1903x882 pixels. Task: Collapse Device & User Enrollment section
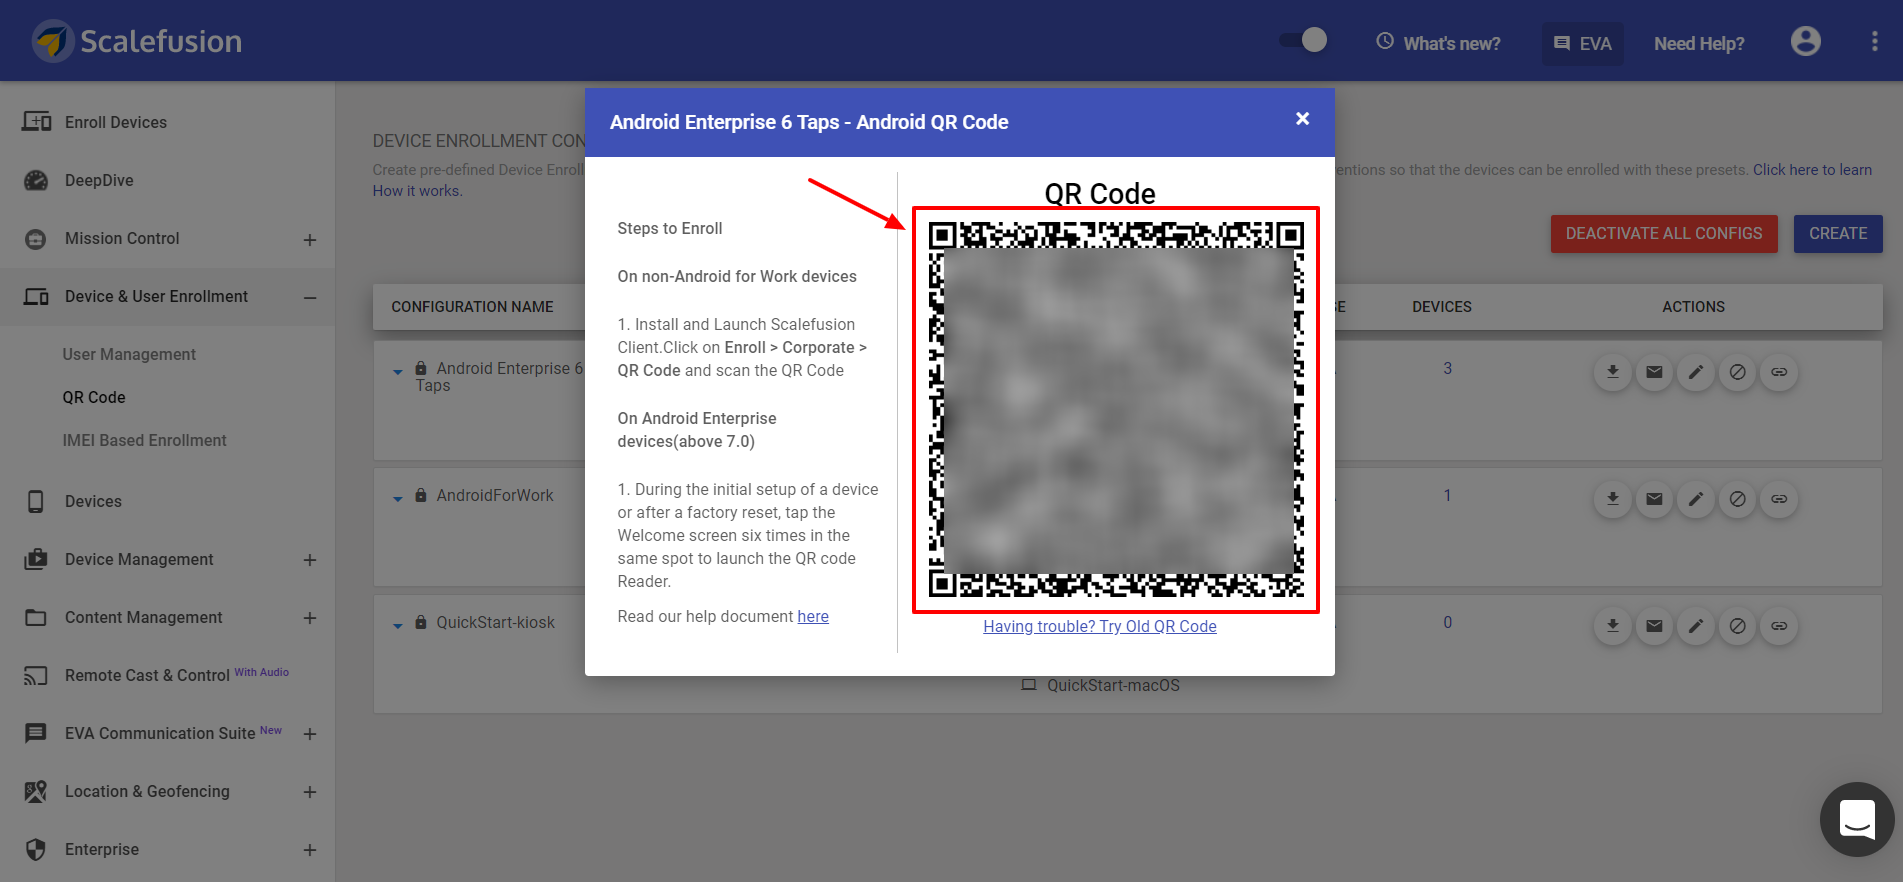pos(310,297)
